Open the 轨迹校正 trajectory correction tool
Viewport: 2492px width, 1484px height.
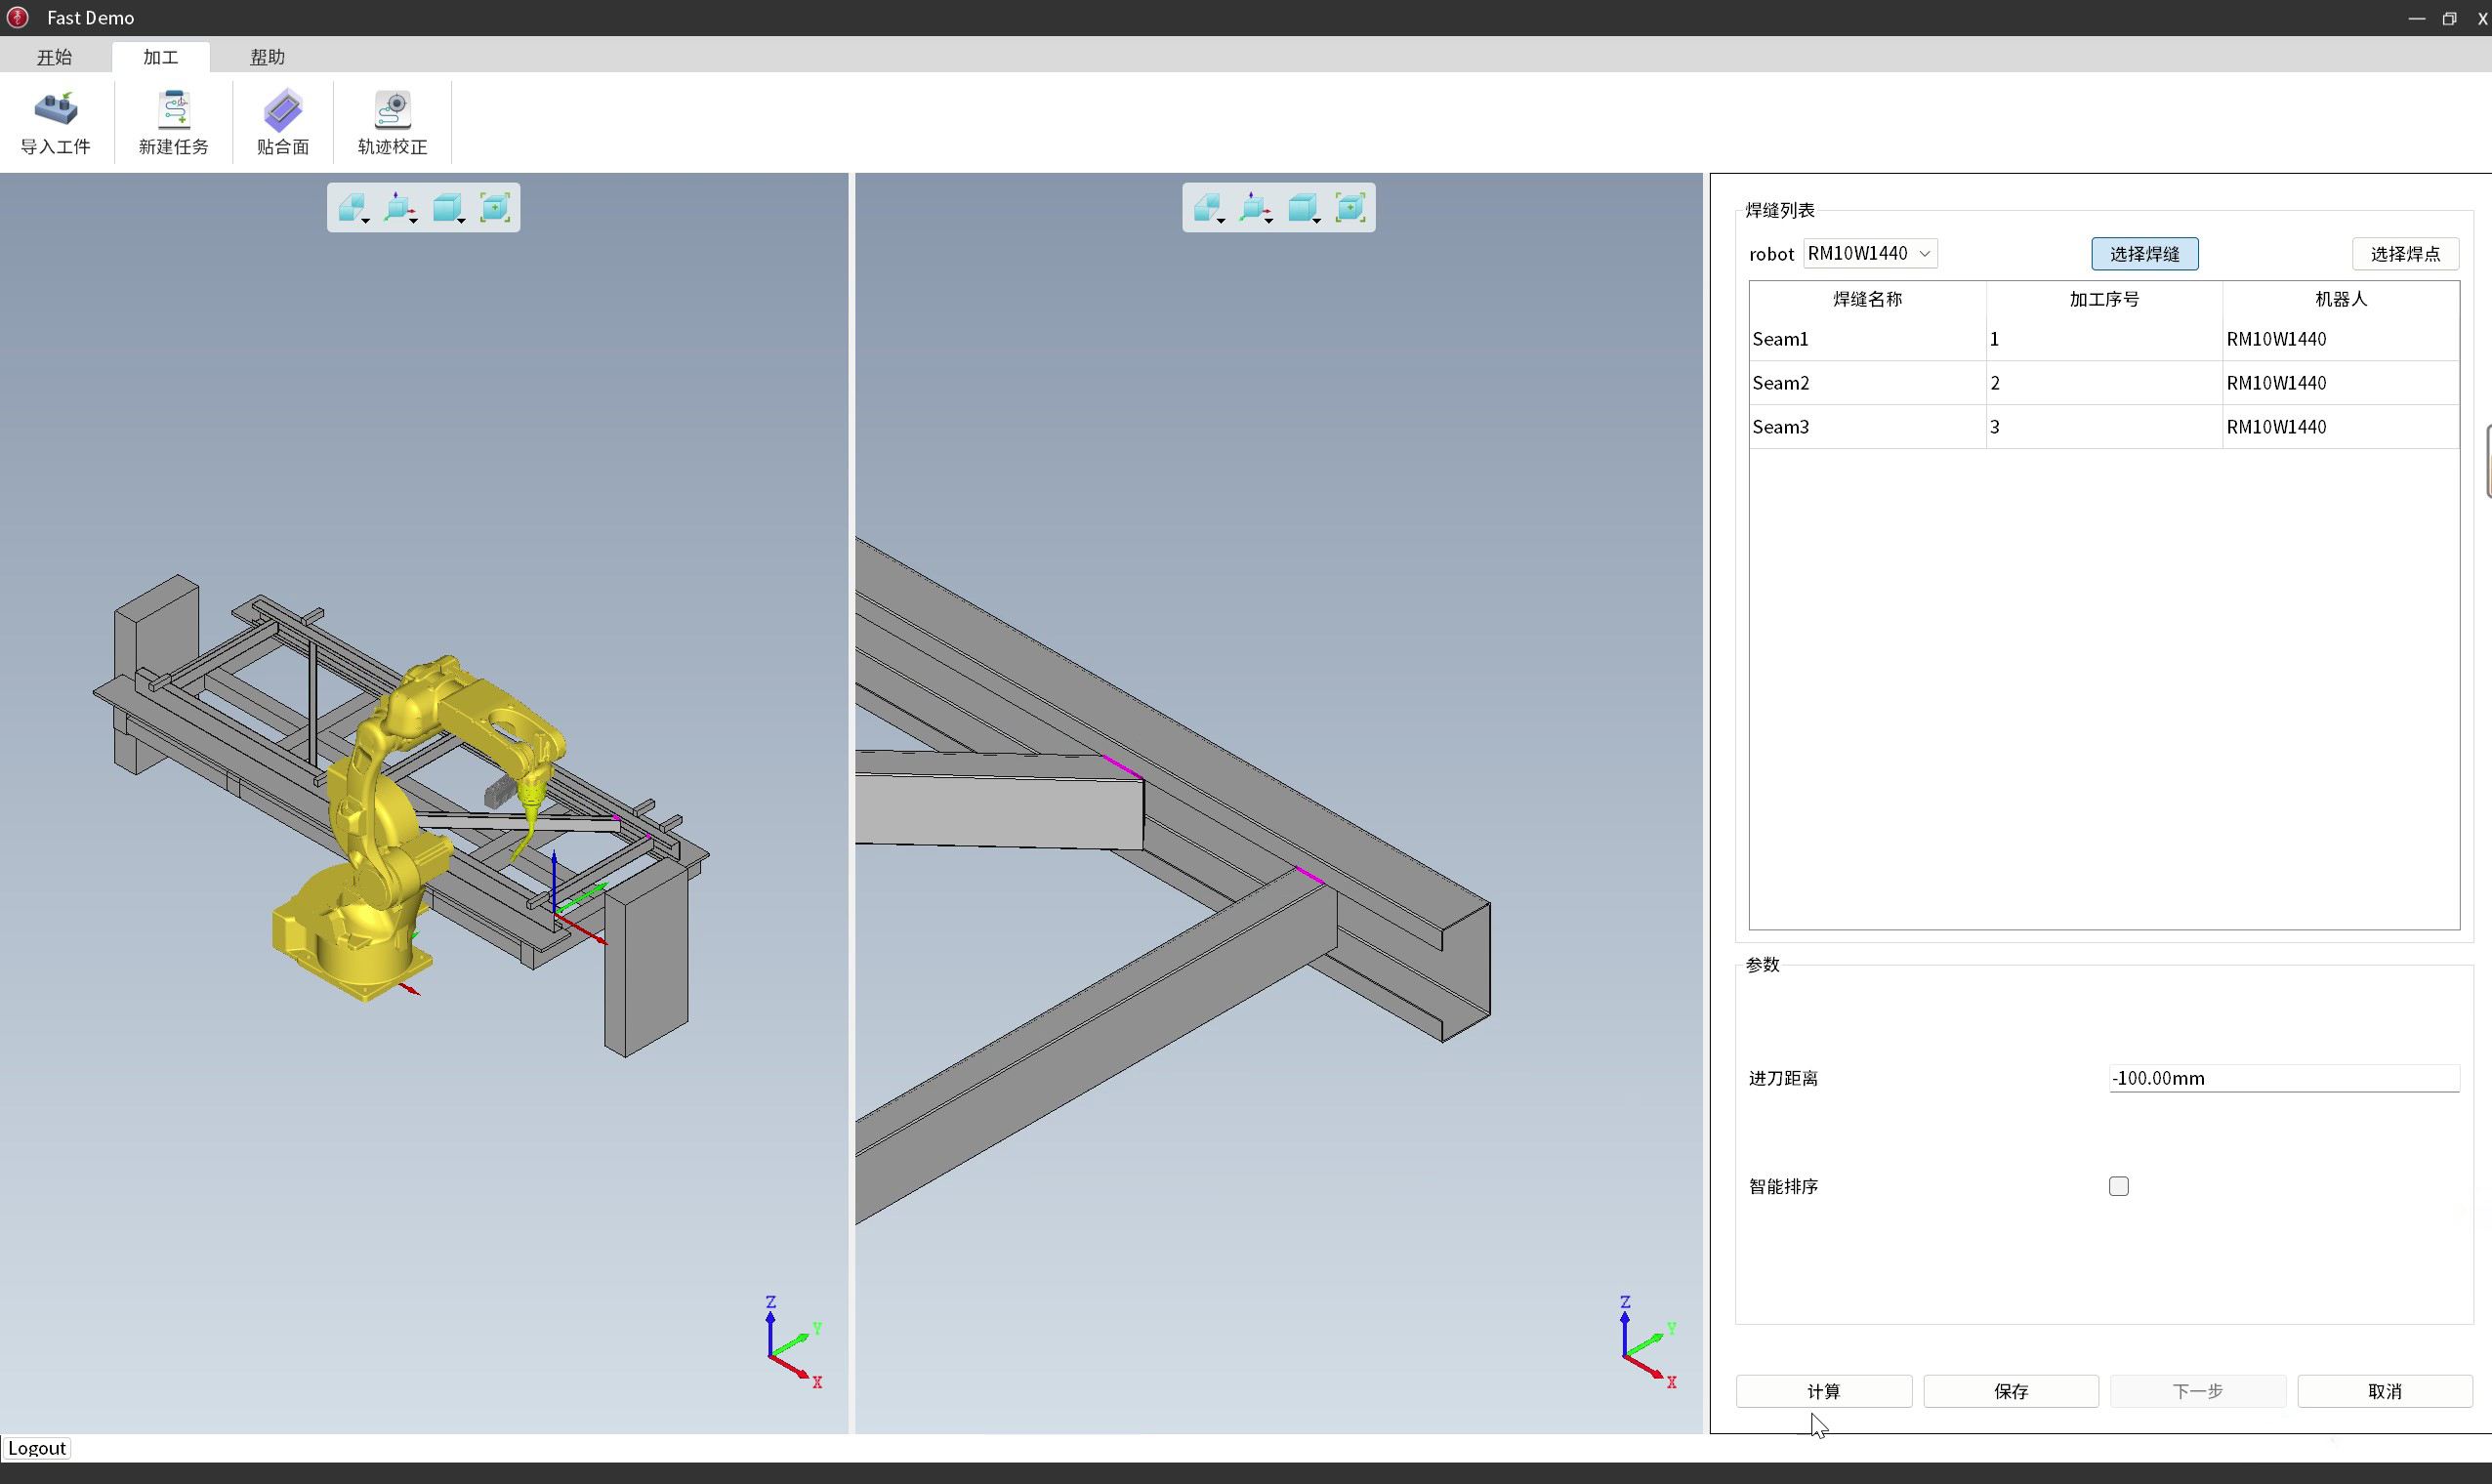392,122
